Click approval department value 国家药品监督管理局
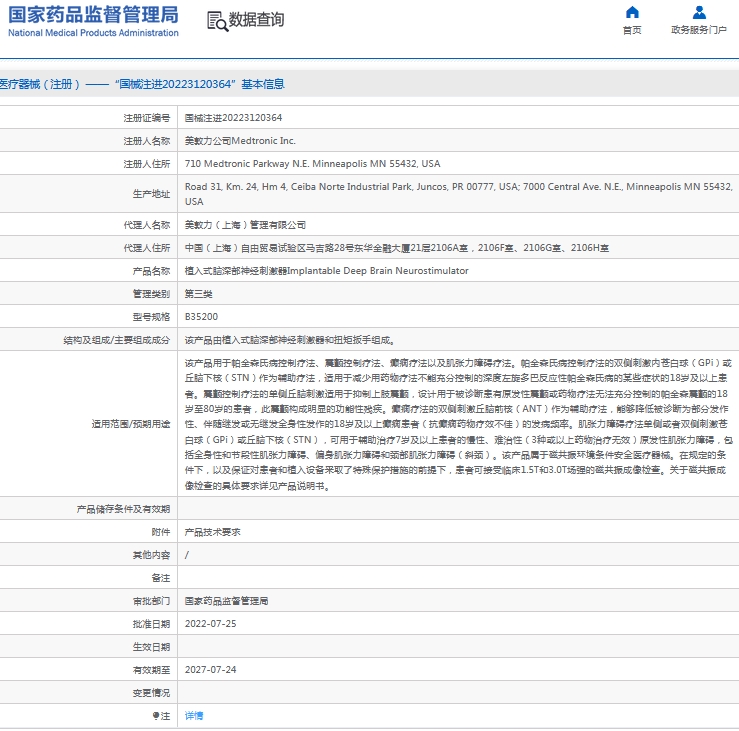 [226, 601]
